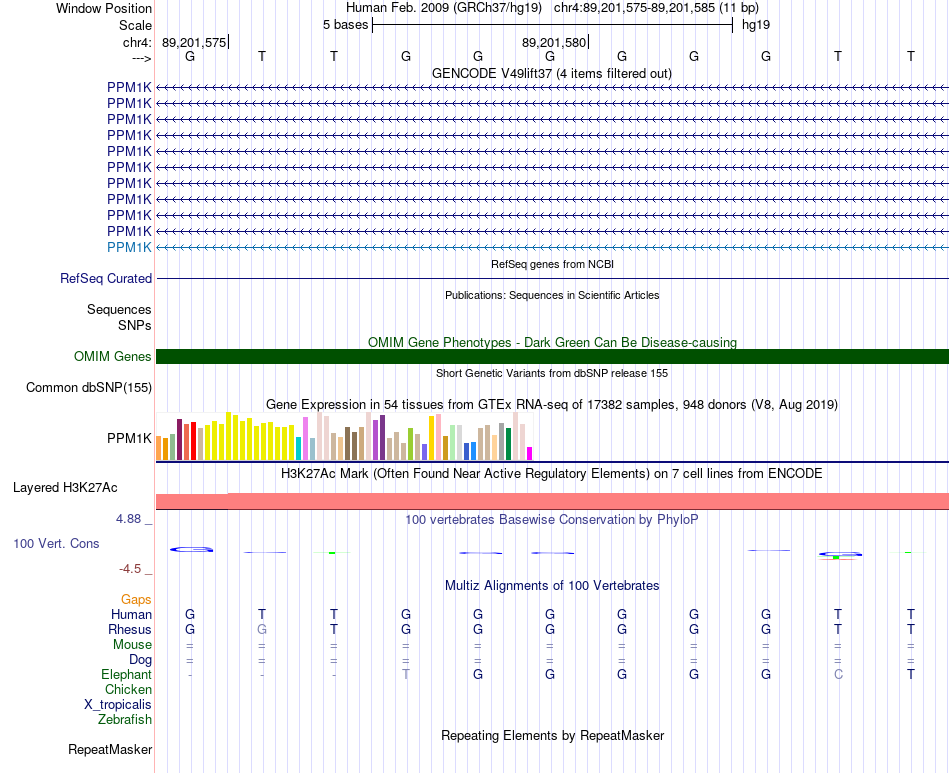The image size is (950, 773).
Task: Click the Elephant species label
Action: 127,674
